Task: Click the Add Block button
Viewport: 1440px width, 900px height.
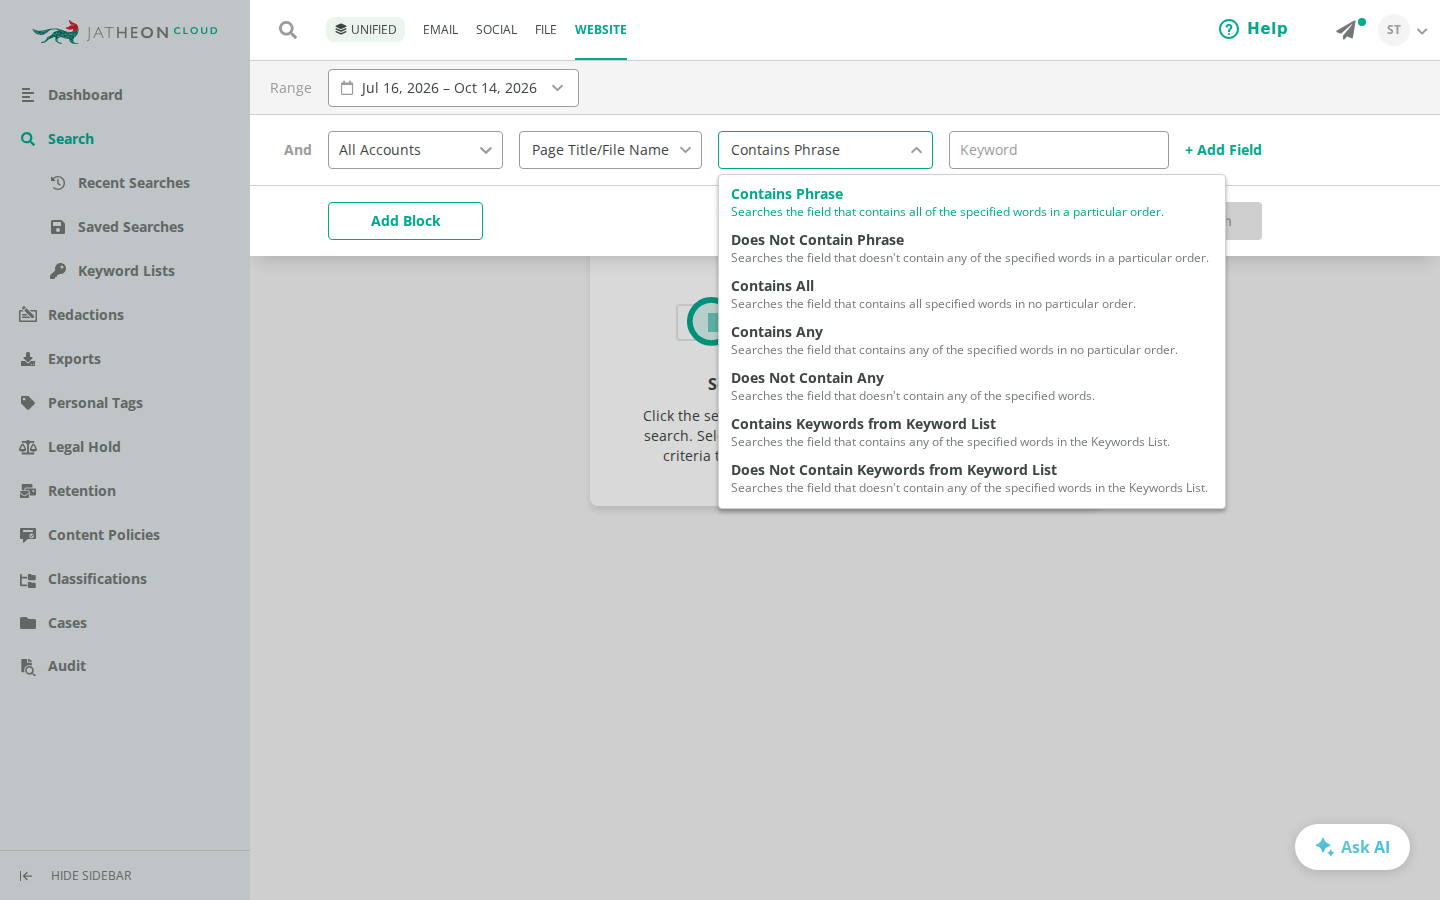Action: coord(405,221)
